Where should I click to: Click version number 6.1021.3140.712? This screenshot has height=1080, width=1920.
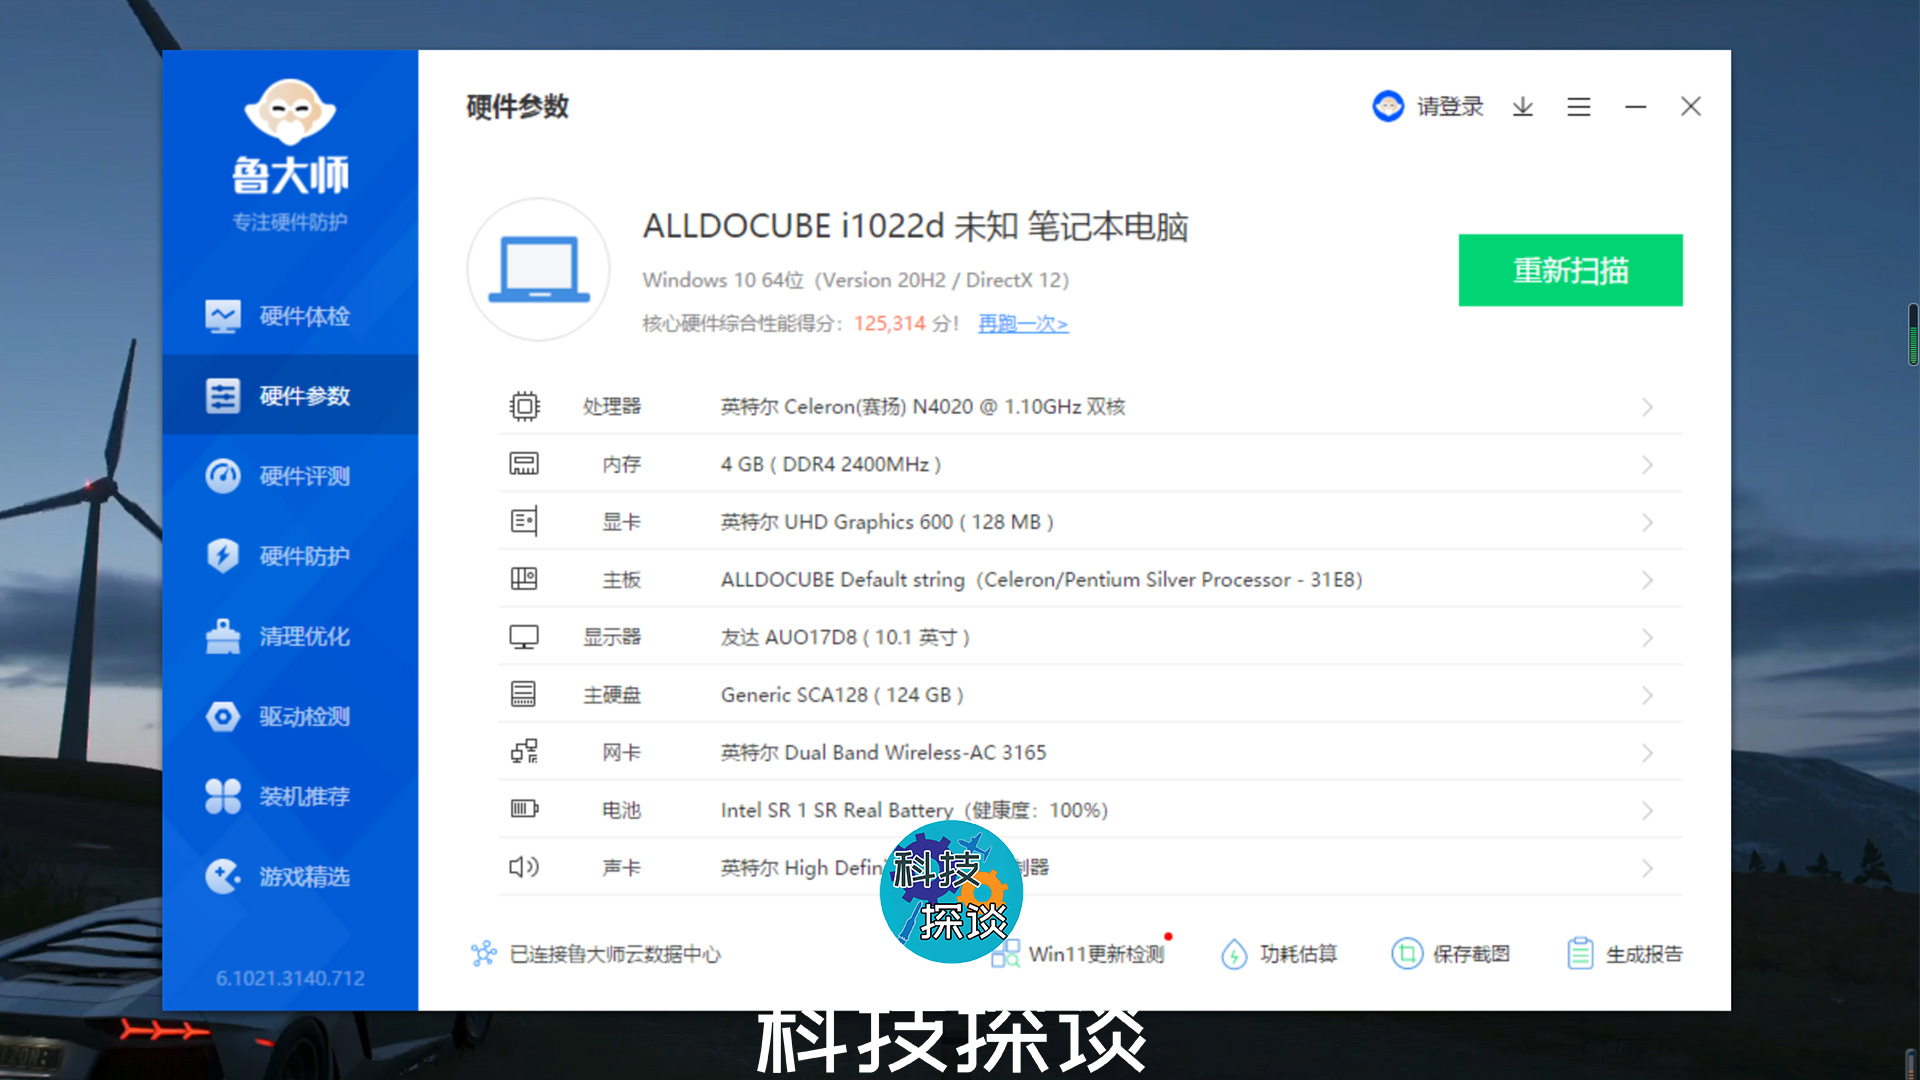point(290,978)
